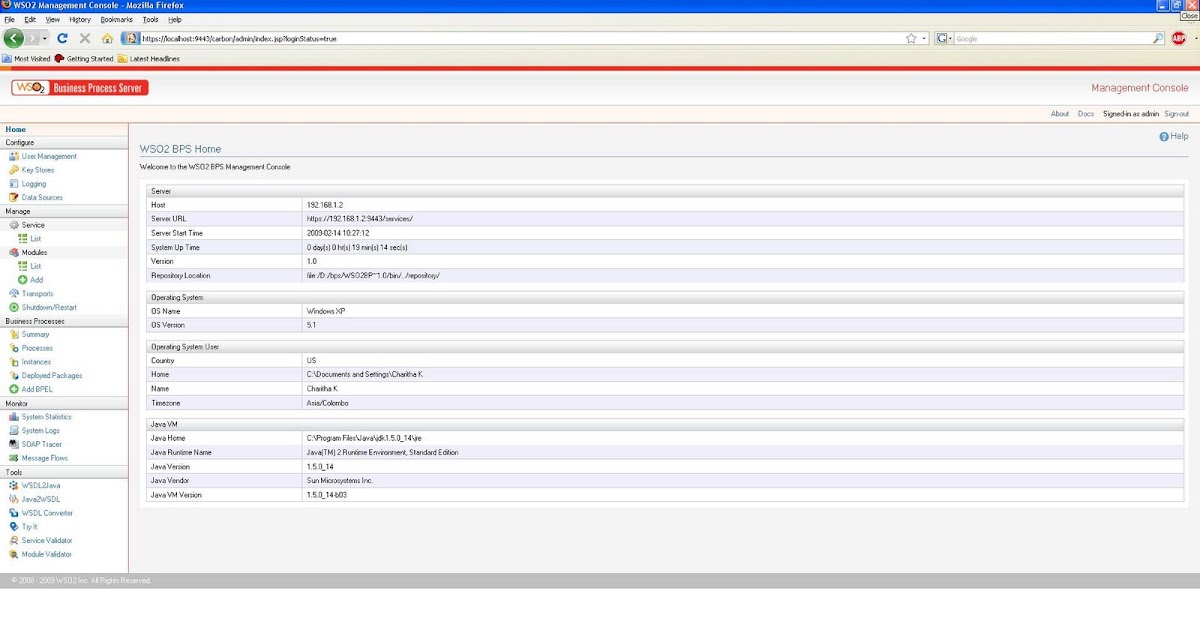Open List icon under Service

[x=23, y=239]
